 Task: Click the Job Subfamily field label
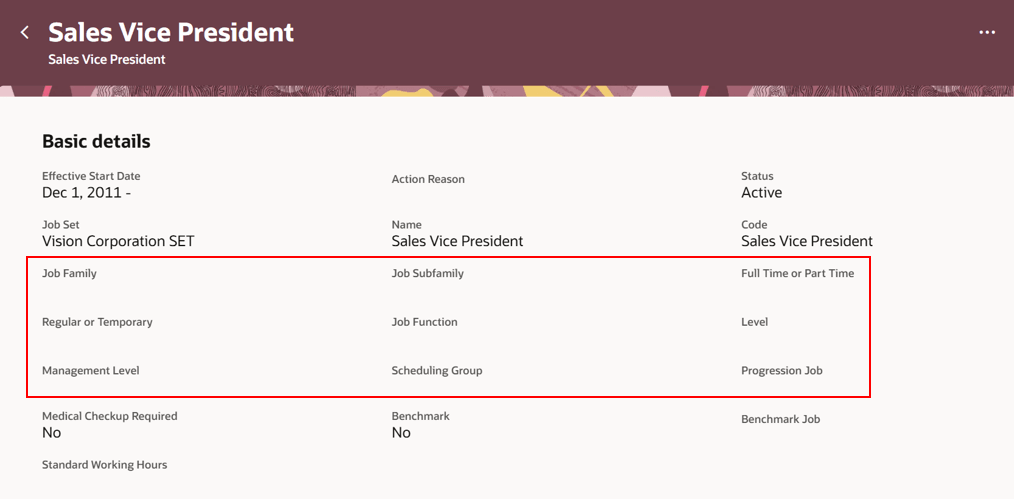427,273
